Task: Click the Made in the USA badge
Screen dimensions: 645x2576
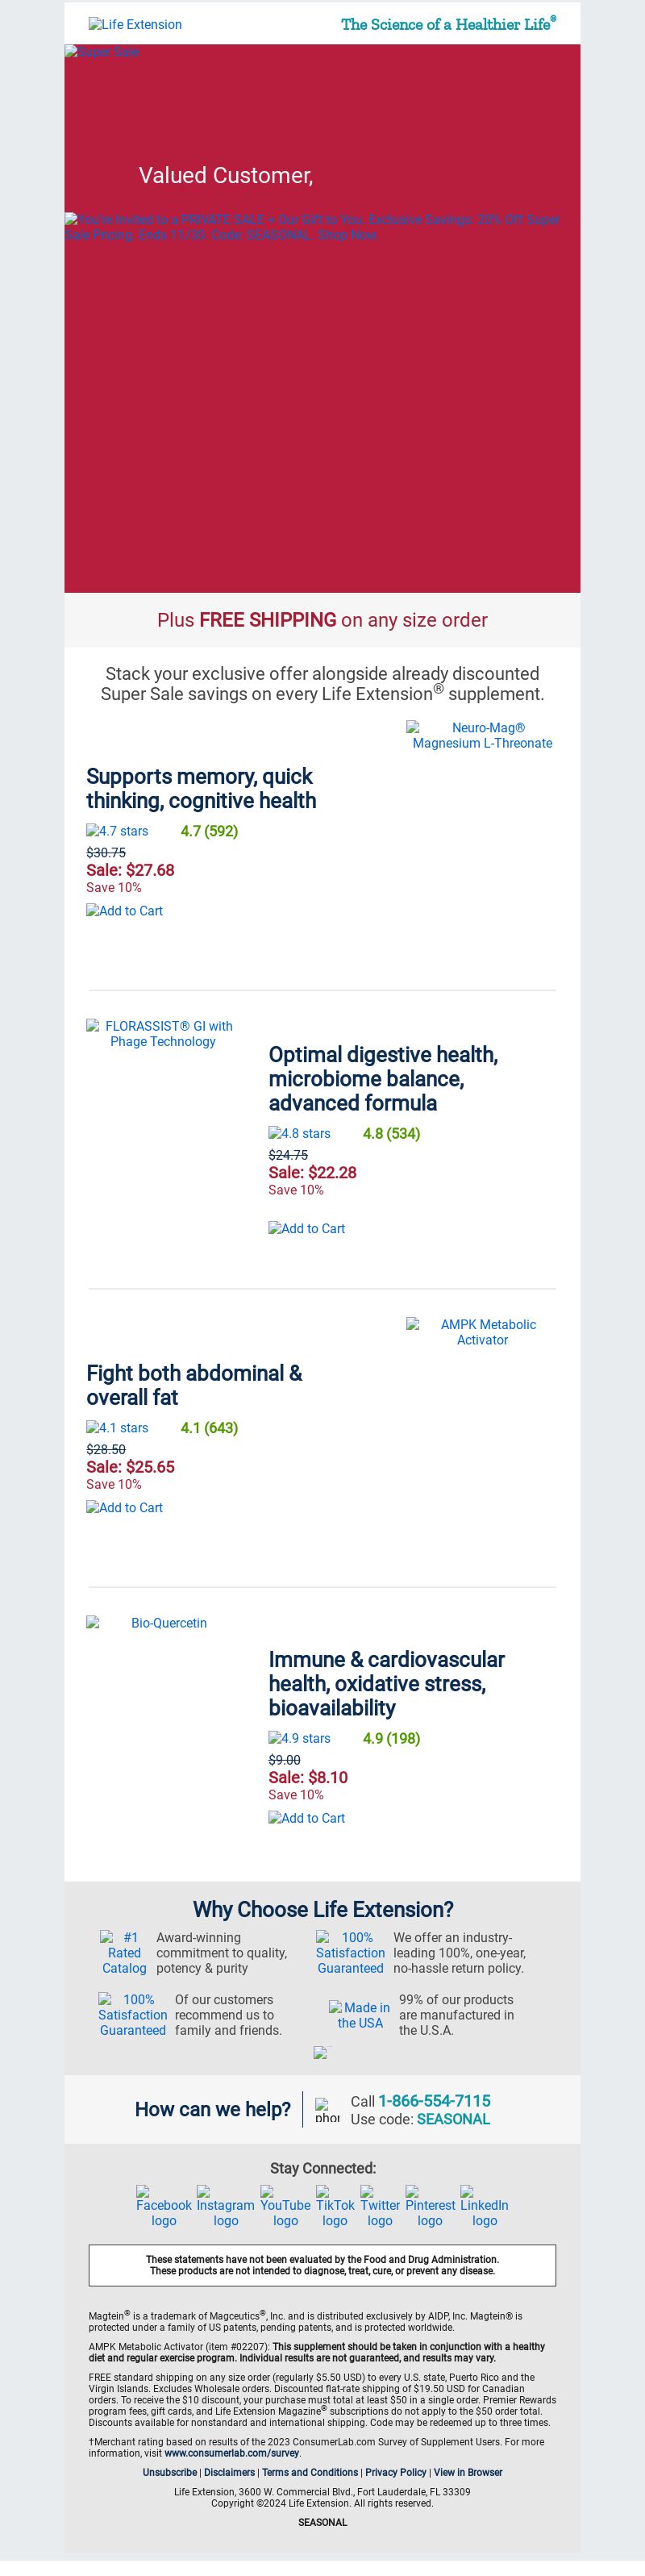Action: click(x=360, y=2013)
